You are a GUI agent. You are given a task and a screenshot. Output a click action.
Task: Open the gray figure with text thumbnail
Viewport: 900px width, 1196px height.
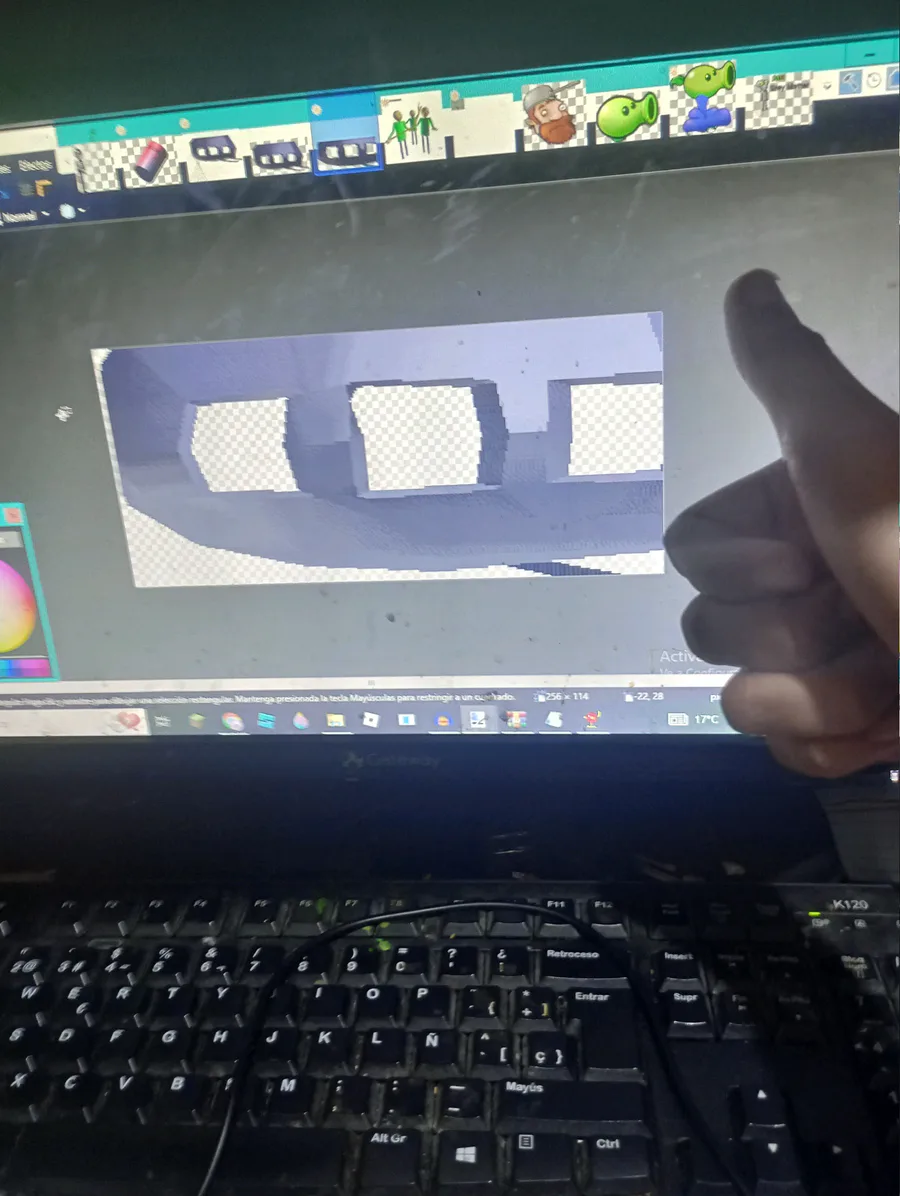coord(778,100)
